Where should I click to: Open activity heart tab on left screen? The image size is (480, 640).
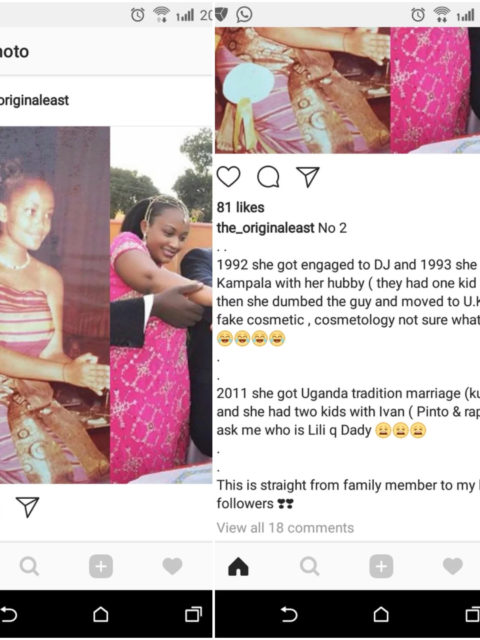click(172, 566)
